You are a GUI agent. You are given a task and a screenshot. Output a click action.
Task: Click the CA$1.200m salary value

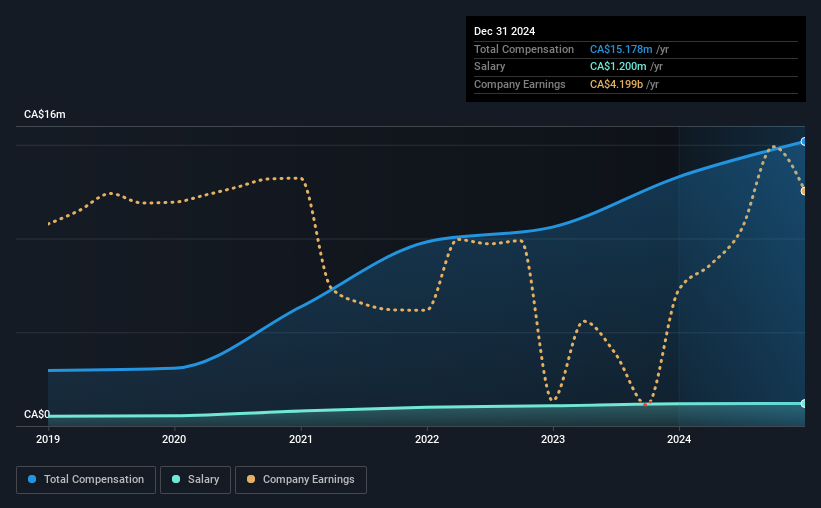click(618, 67)
